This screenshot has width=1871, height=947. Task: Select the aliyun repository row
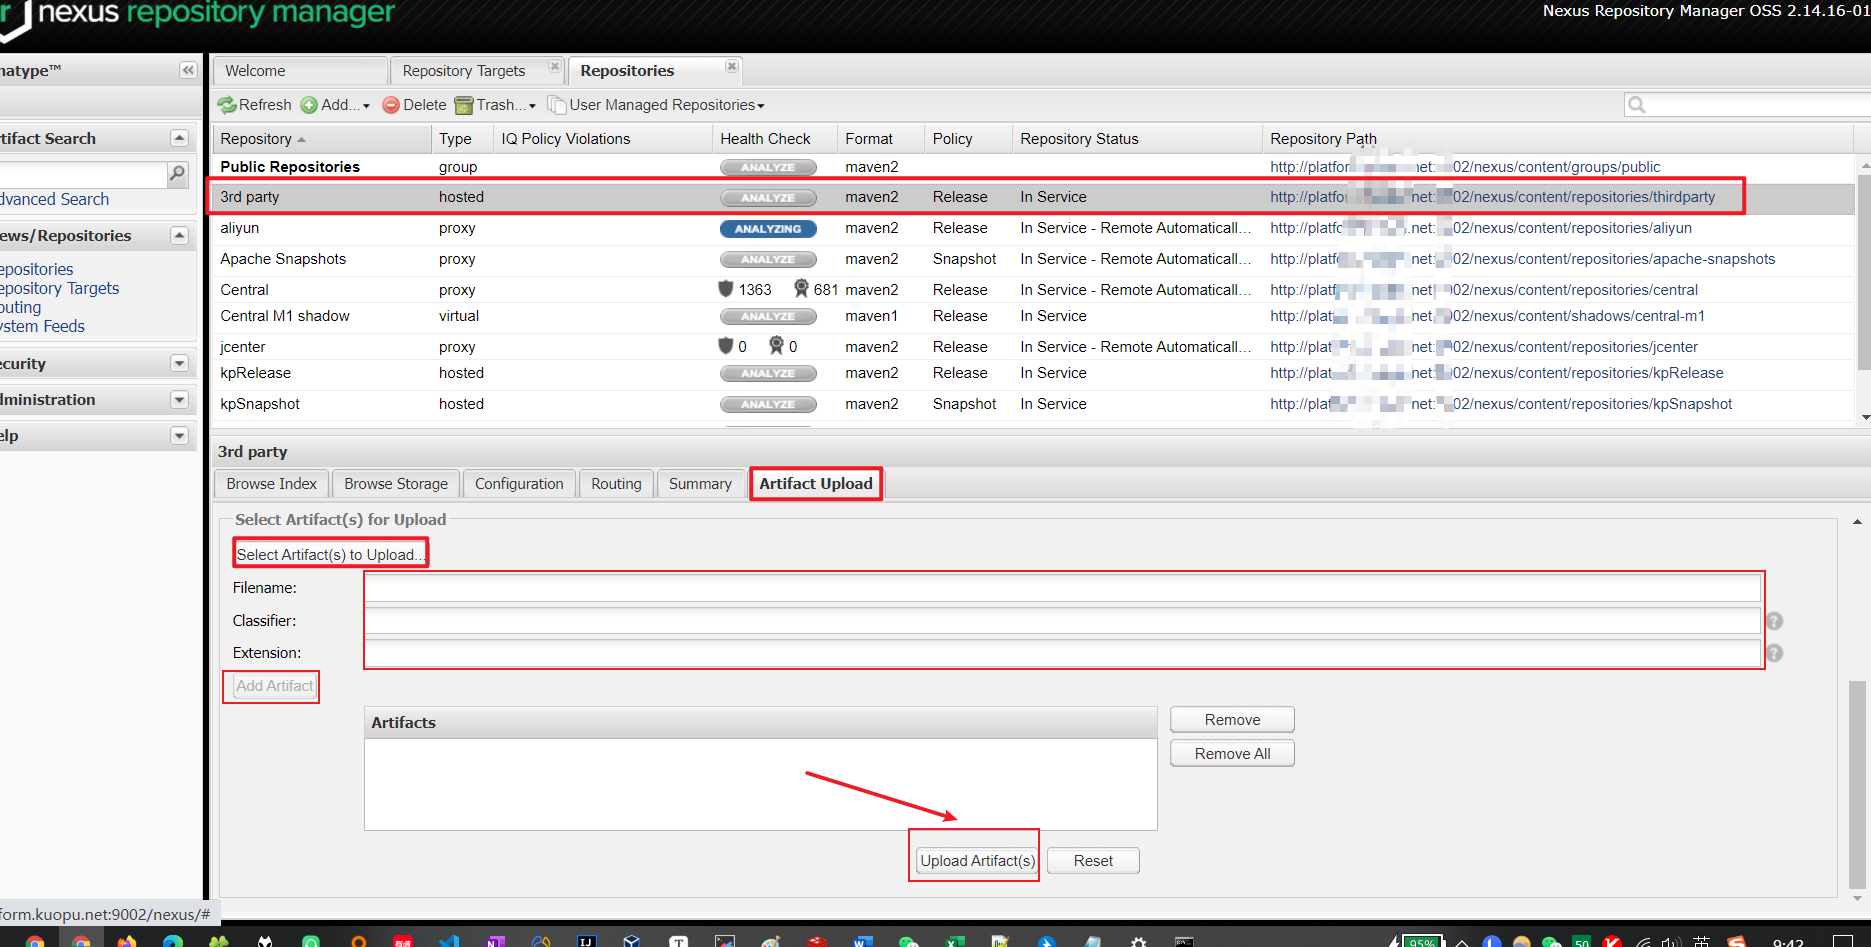(1035, 228)
